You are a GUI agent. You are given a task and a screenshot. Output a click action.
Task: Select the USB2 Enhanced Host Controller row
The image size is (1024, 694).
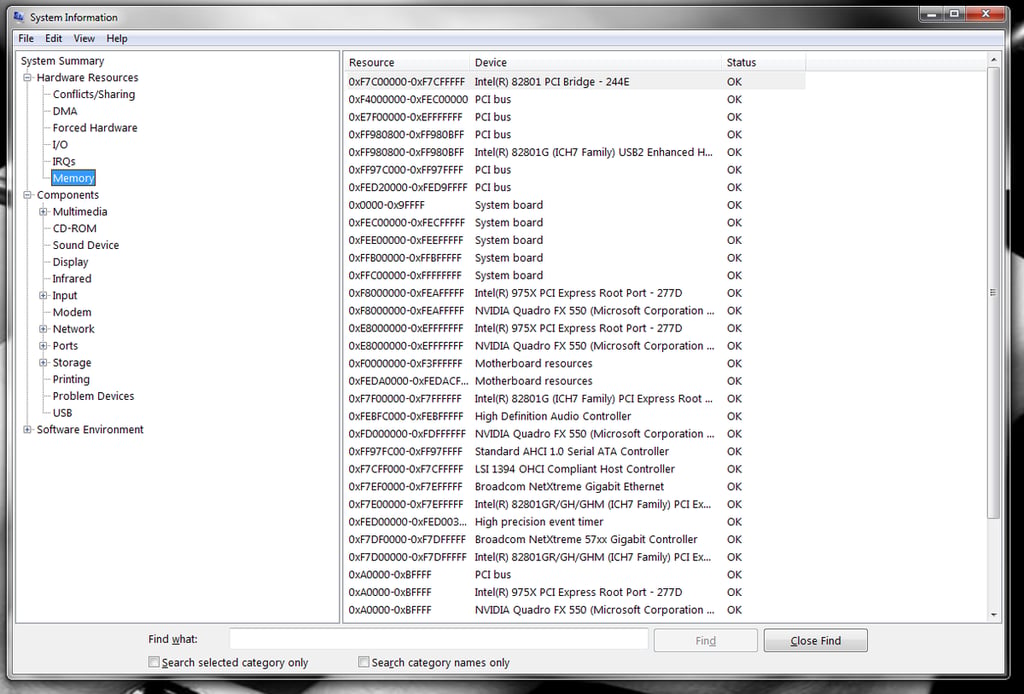pyautogui.click(x=575, y=152)
